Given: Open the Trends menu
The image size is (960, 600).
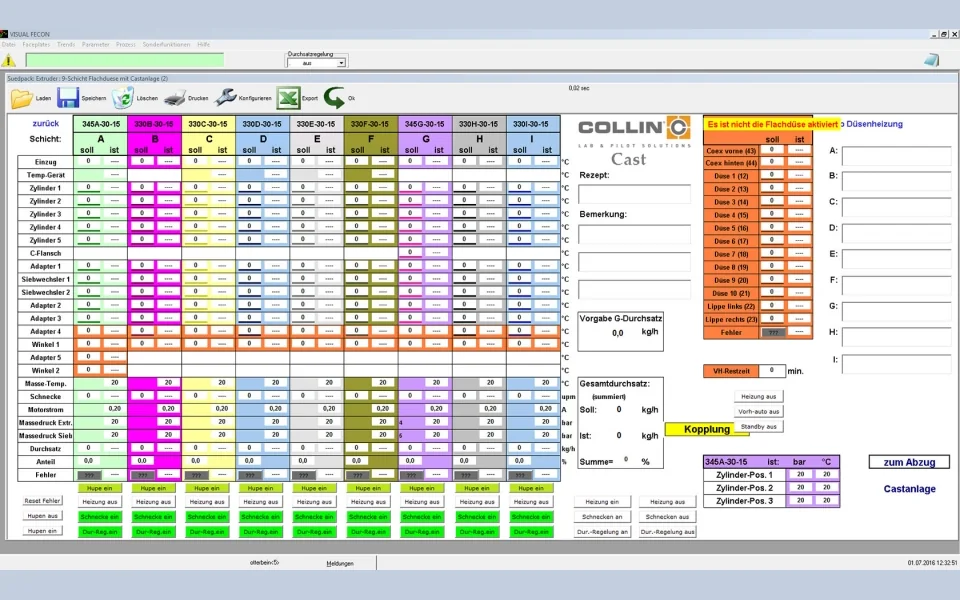Looking at the screenshot, I should [x=66, y=44].
